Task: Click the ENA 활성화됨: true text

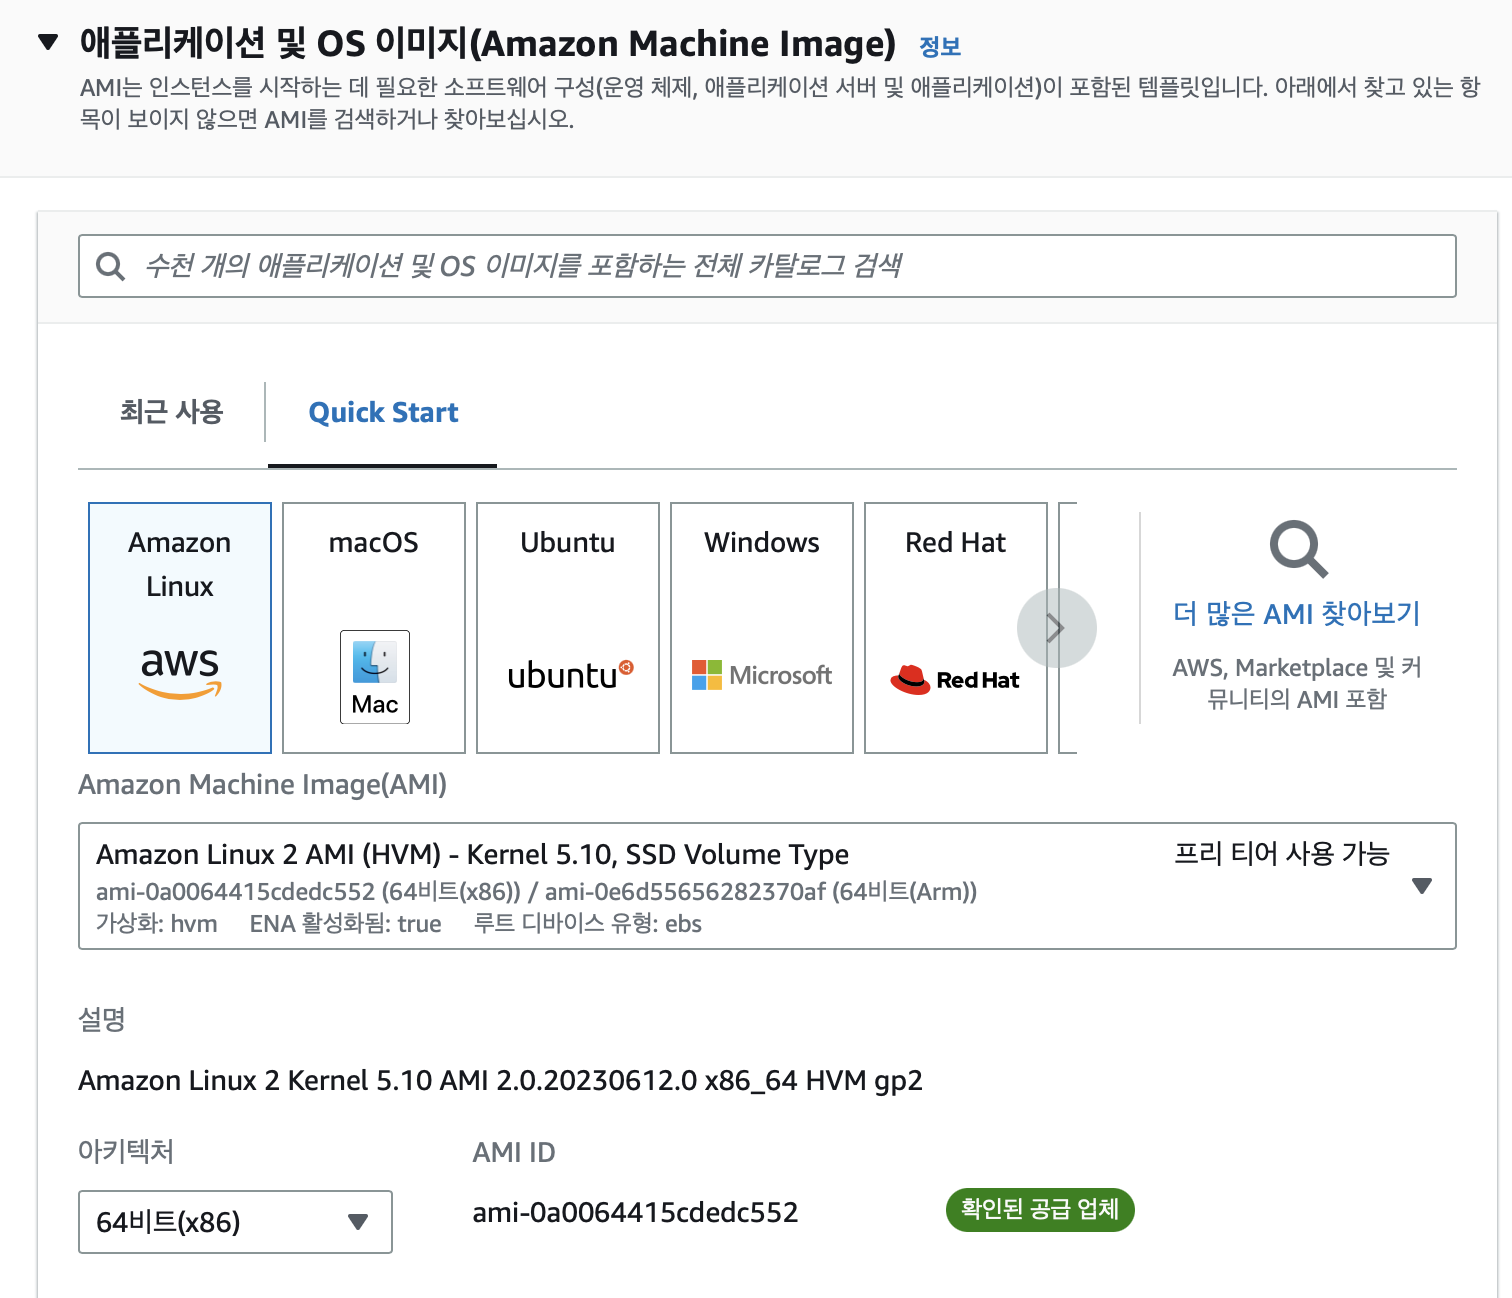Action: pyautogui.click(x=345, y=923)
